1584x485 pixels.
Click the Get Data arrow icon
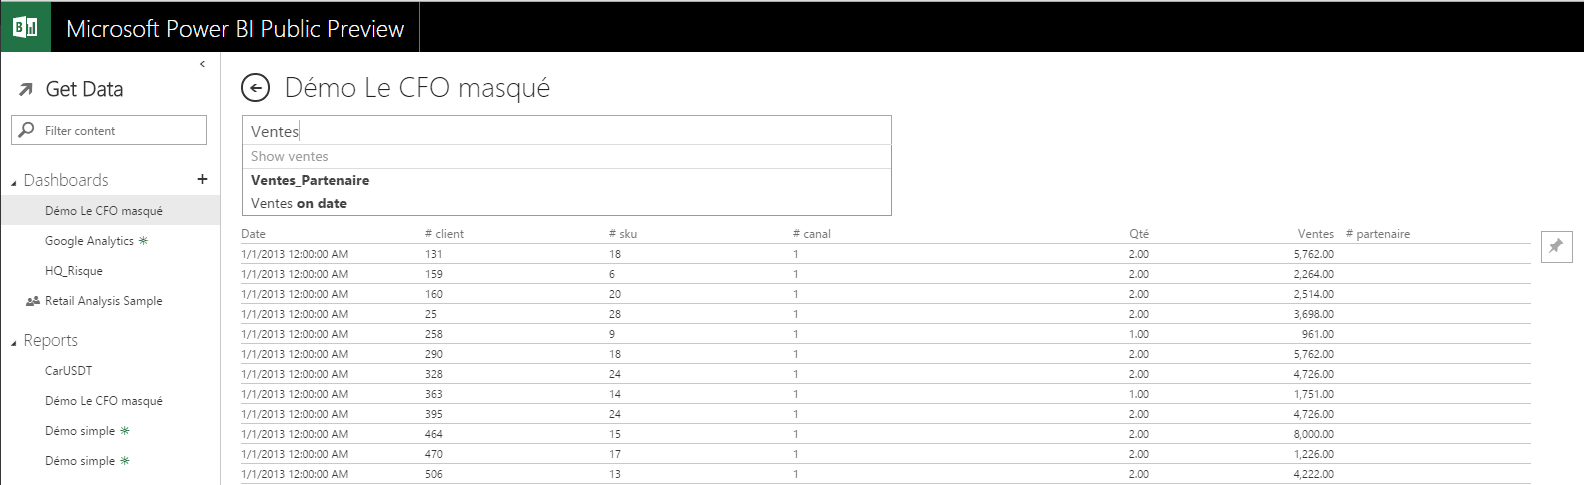pyautogui.click(x=26, y=90)
